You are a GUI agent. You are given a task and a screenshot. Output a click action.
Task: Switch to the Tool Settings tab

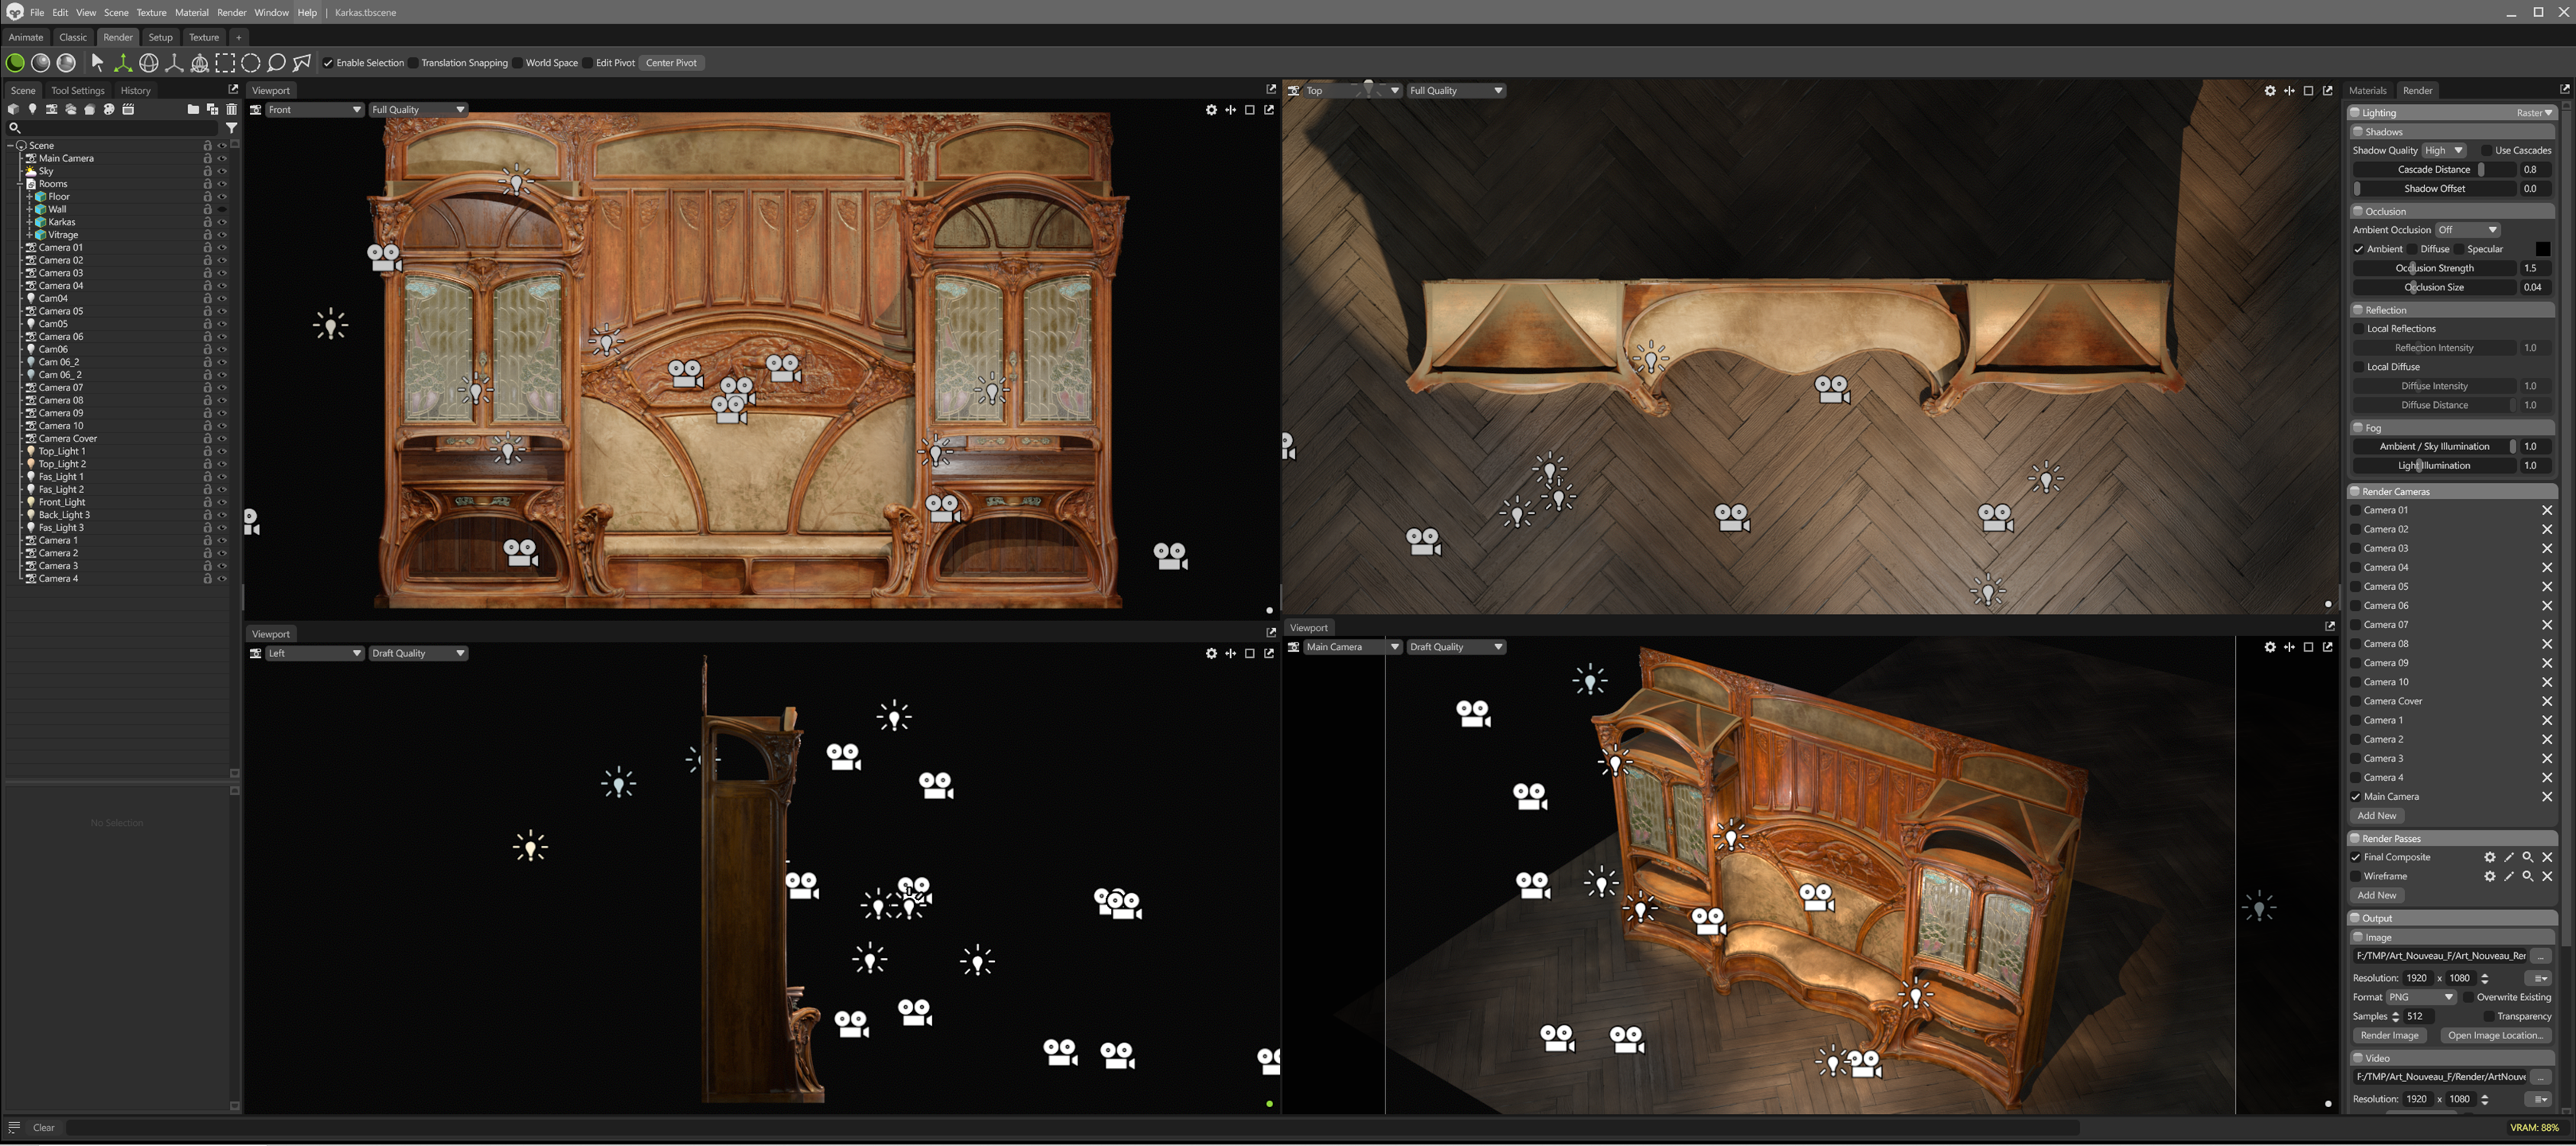(x=77, y=91)
